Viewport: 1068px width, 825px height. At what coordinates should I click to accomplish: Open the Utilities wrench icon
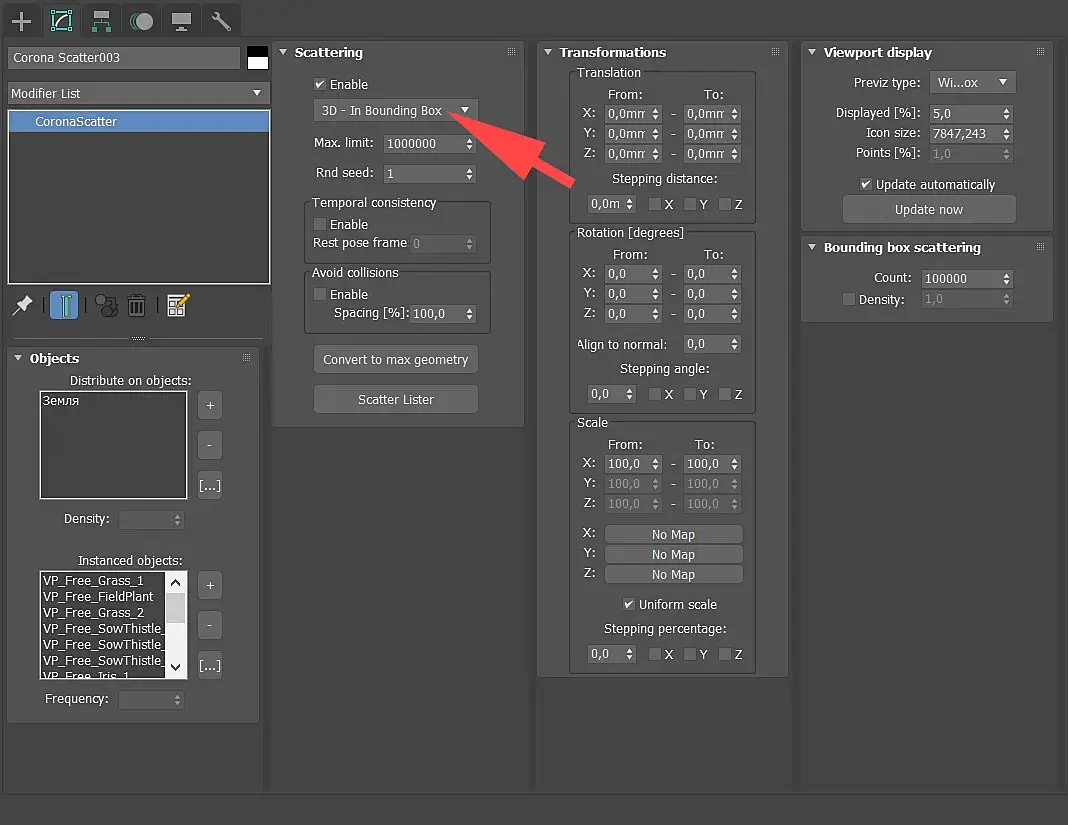pyautogui.click(x=221, y=21)
